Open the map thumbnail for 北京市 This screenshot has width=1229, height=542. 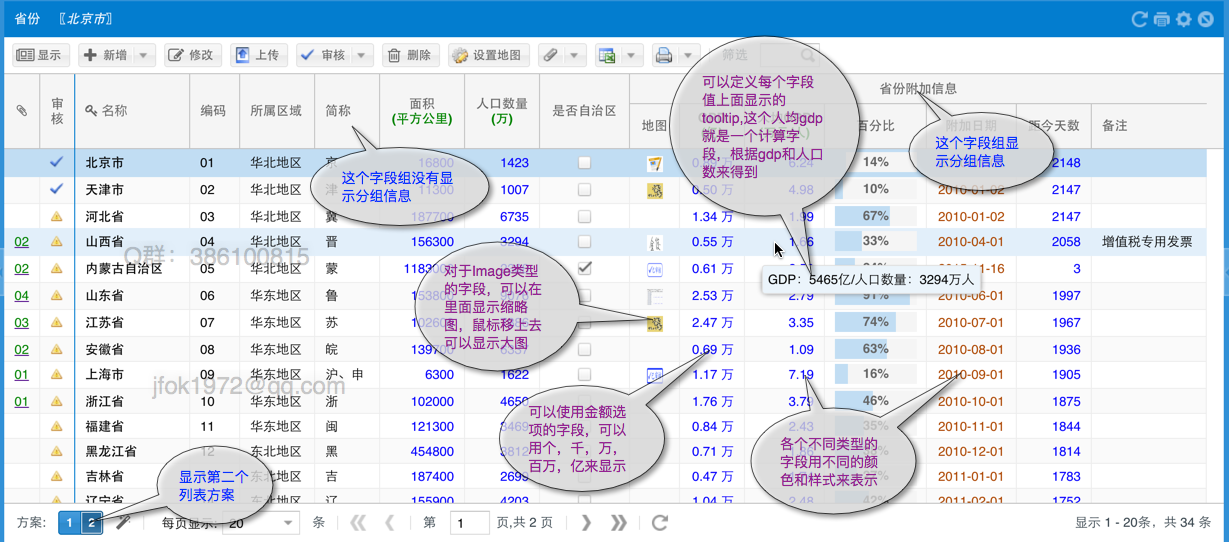(x=656, y=163)
